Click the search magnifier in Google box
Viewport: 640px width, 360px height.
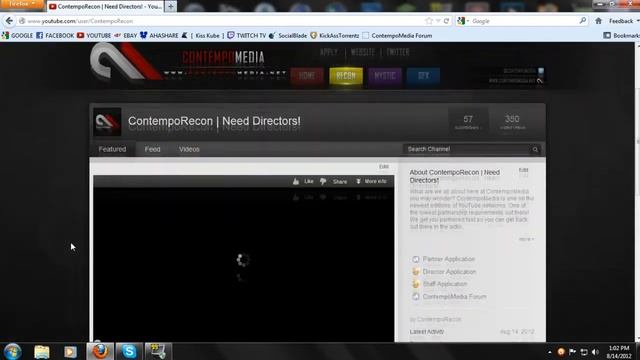pyautogui.click(x=582, y=21)
